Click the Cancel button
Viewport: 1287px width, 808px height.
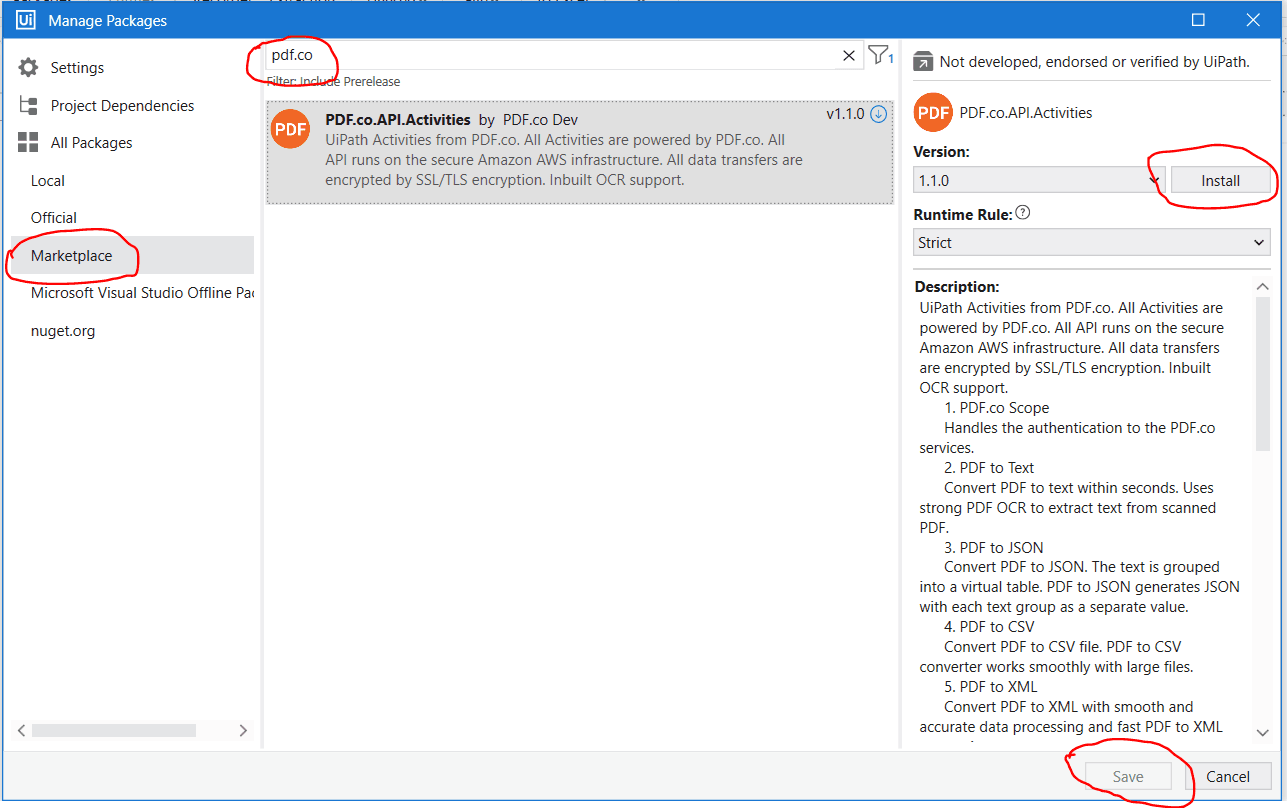click(x=1227, y=777)
